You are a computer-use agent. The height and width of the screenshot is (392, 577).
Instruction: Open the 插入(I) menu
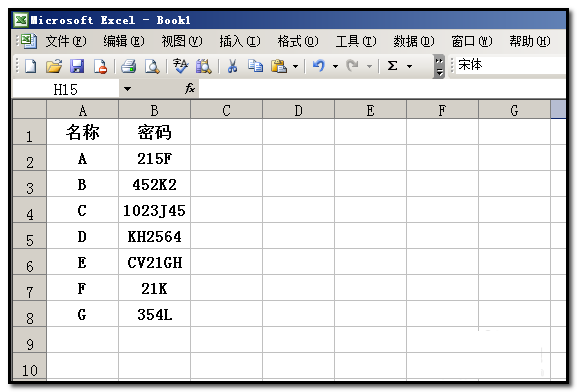click(240, 41)
